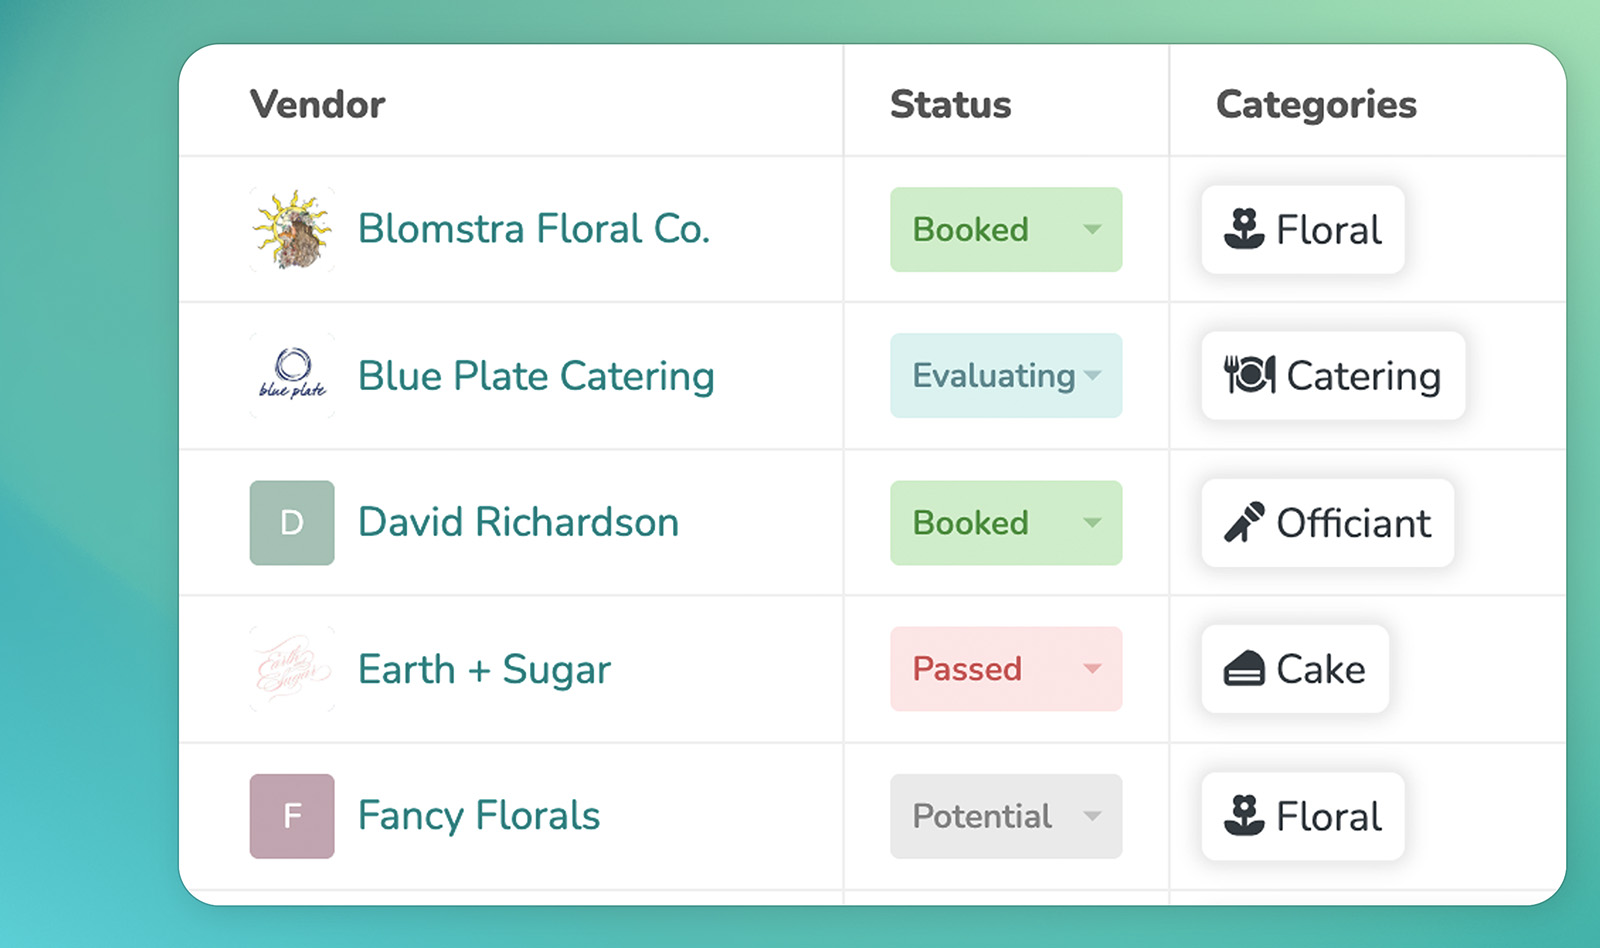Open Booked status dropdown for David Richardson
Screen dimensions: 1600x948
click(1006, 523)
